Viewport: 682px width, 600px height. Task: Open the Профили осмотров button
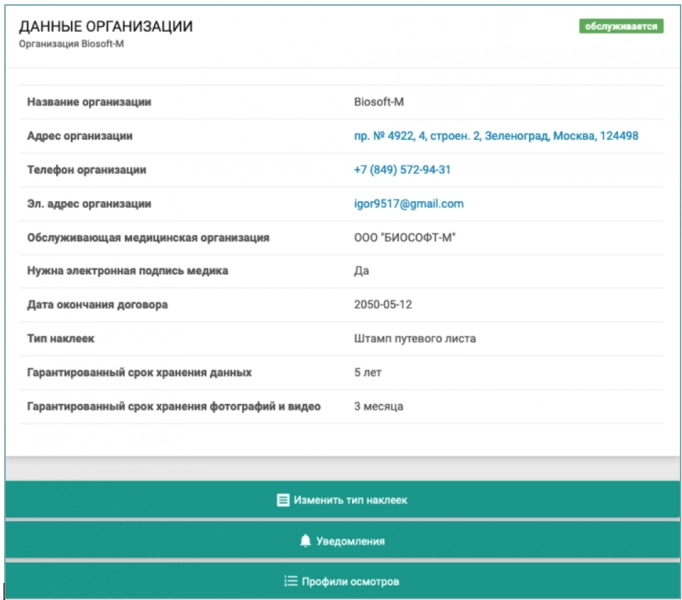point(342,580)
